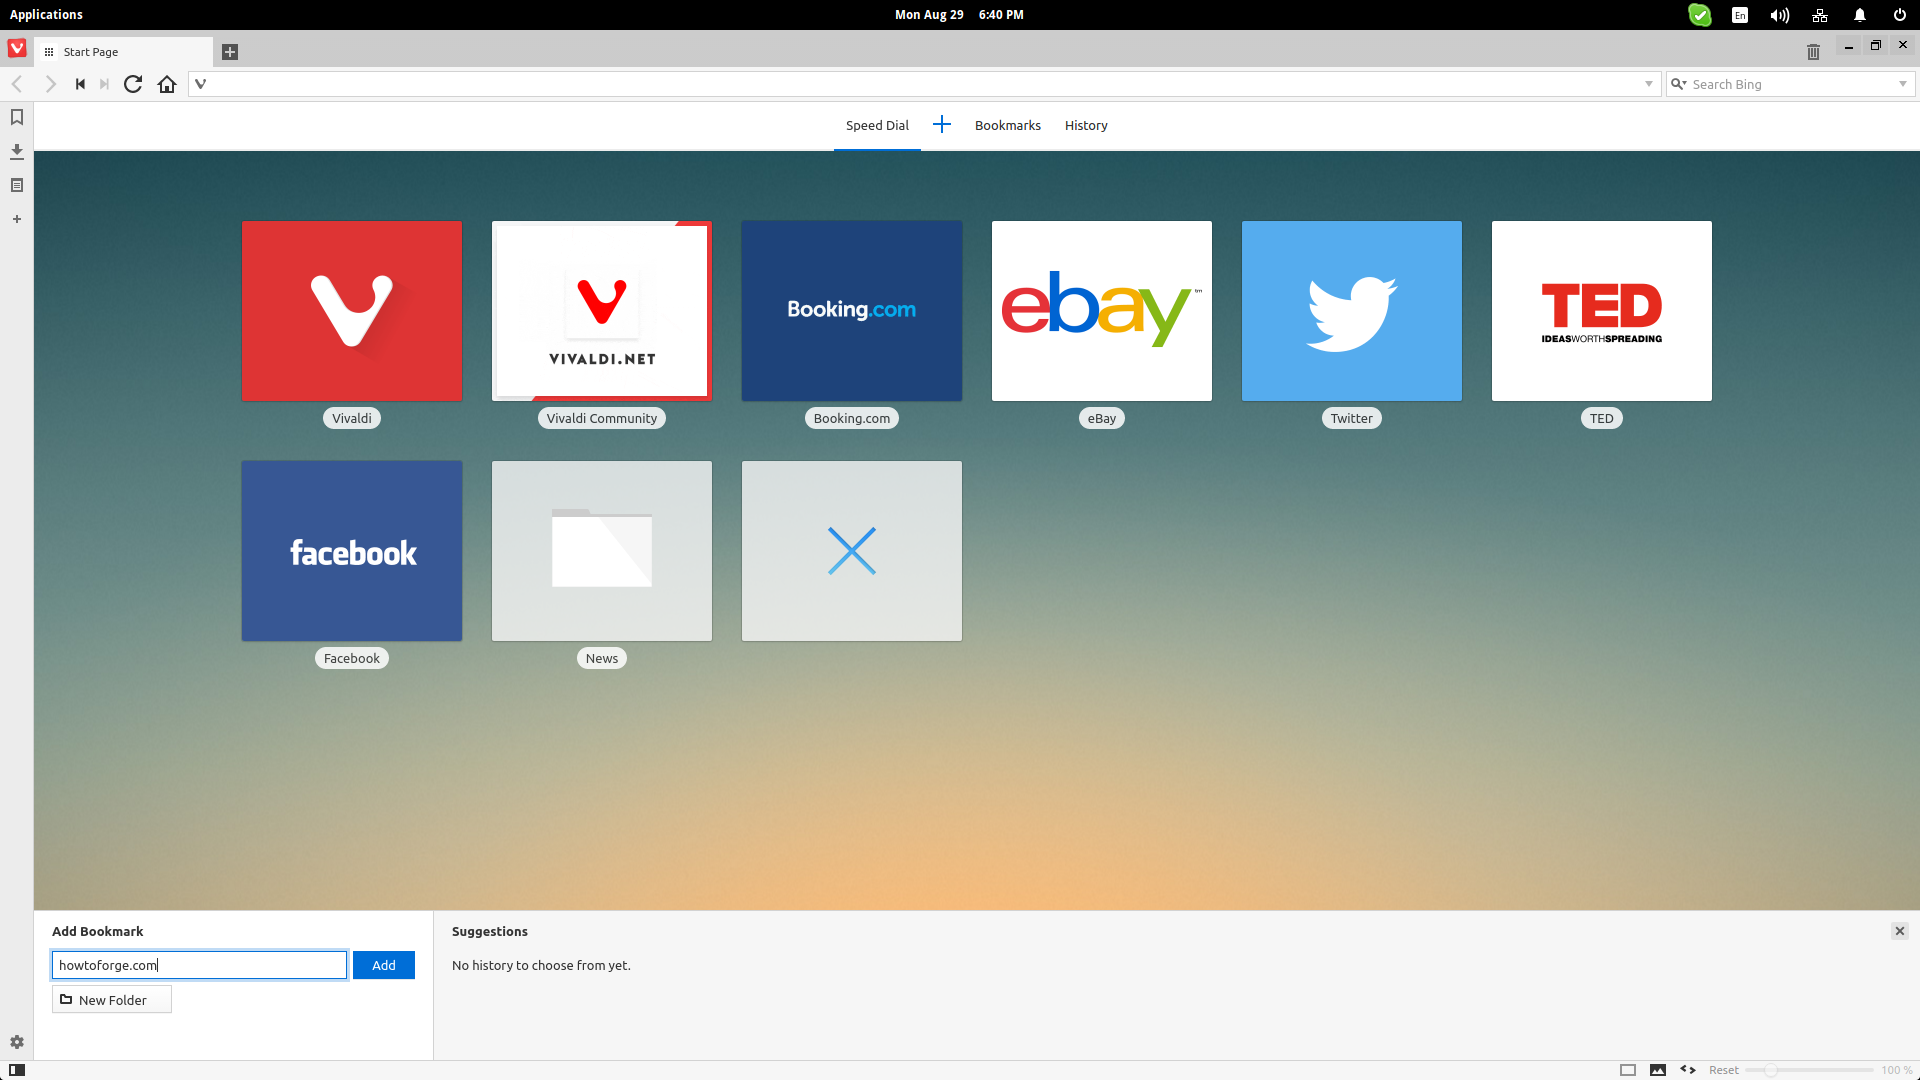Open the green checkmark tray icon
Viewport: 1920px width, 1080px height.
coord(1700,14)
